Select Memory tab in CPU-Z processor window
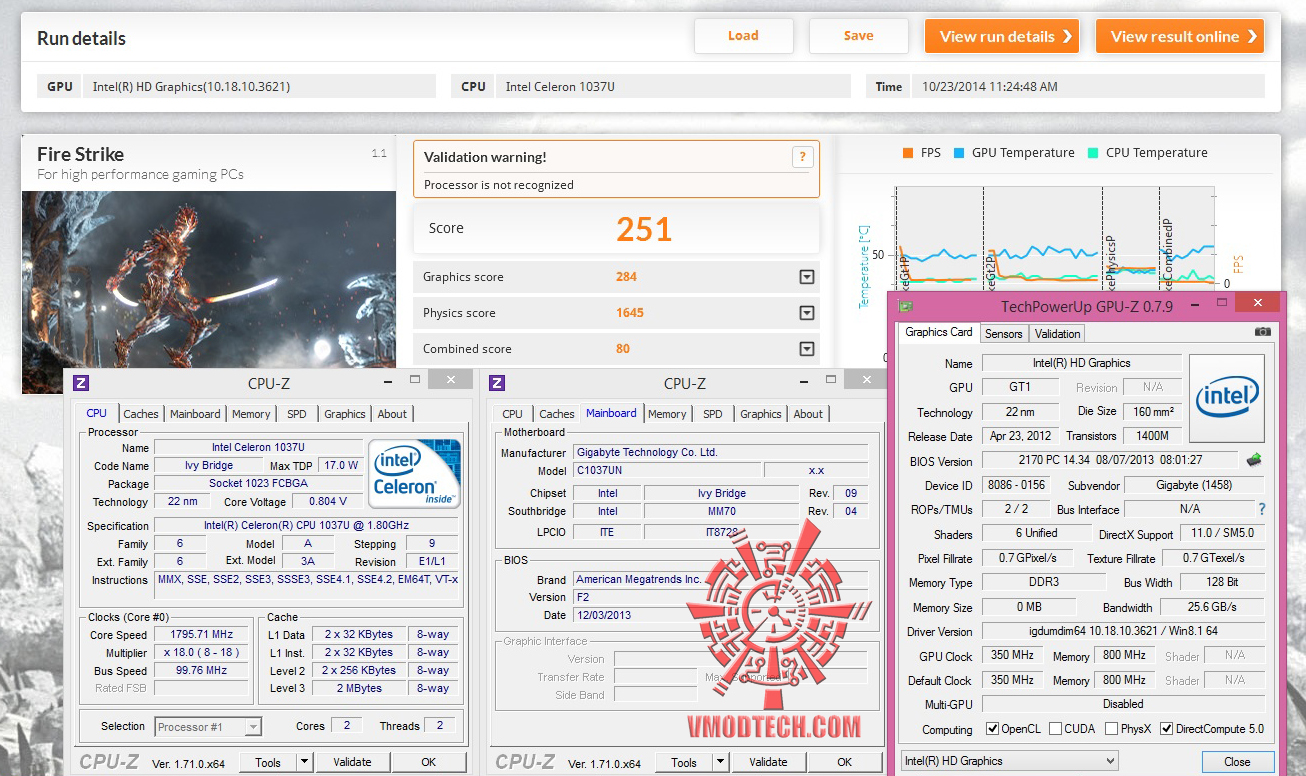 tap(251, 414)
